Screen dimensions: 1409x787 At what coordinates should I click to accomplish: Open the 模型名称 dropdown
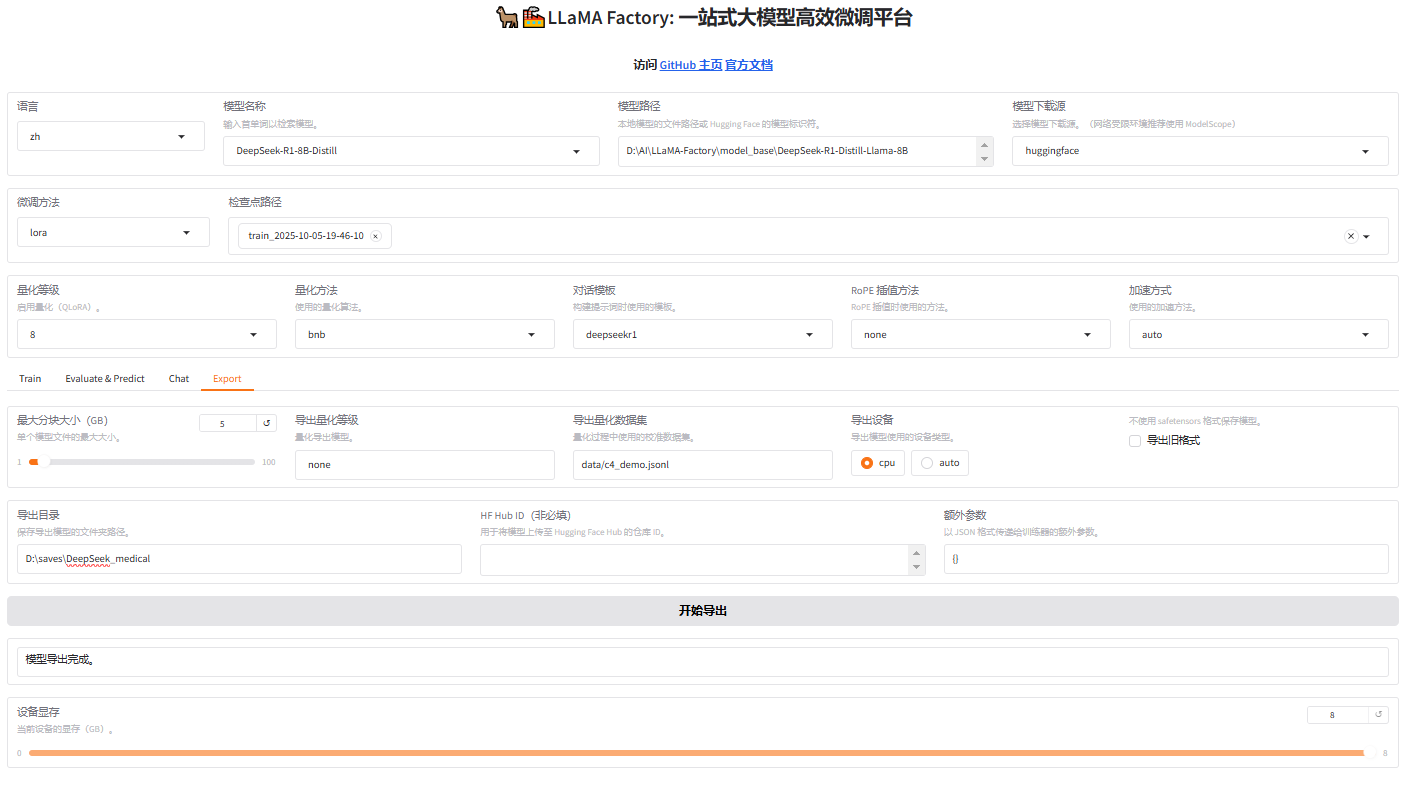pyautogui.click(x=411, y=151)
